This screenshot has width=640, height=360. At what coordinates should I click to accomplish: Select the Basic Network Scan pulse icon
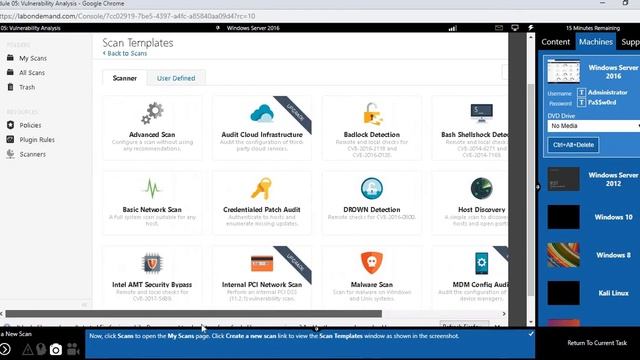tap(152, 188)
